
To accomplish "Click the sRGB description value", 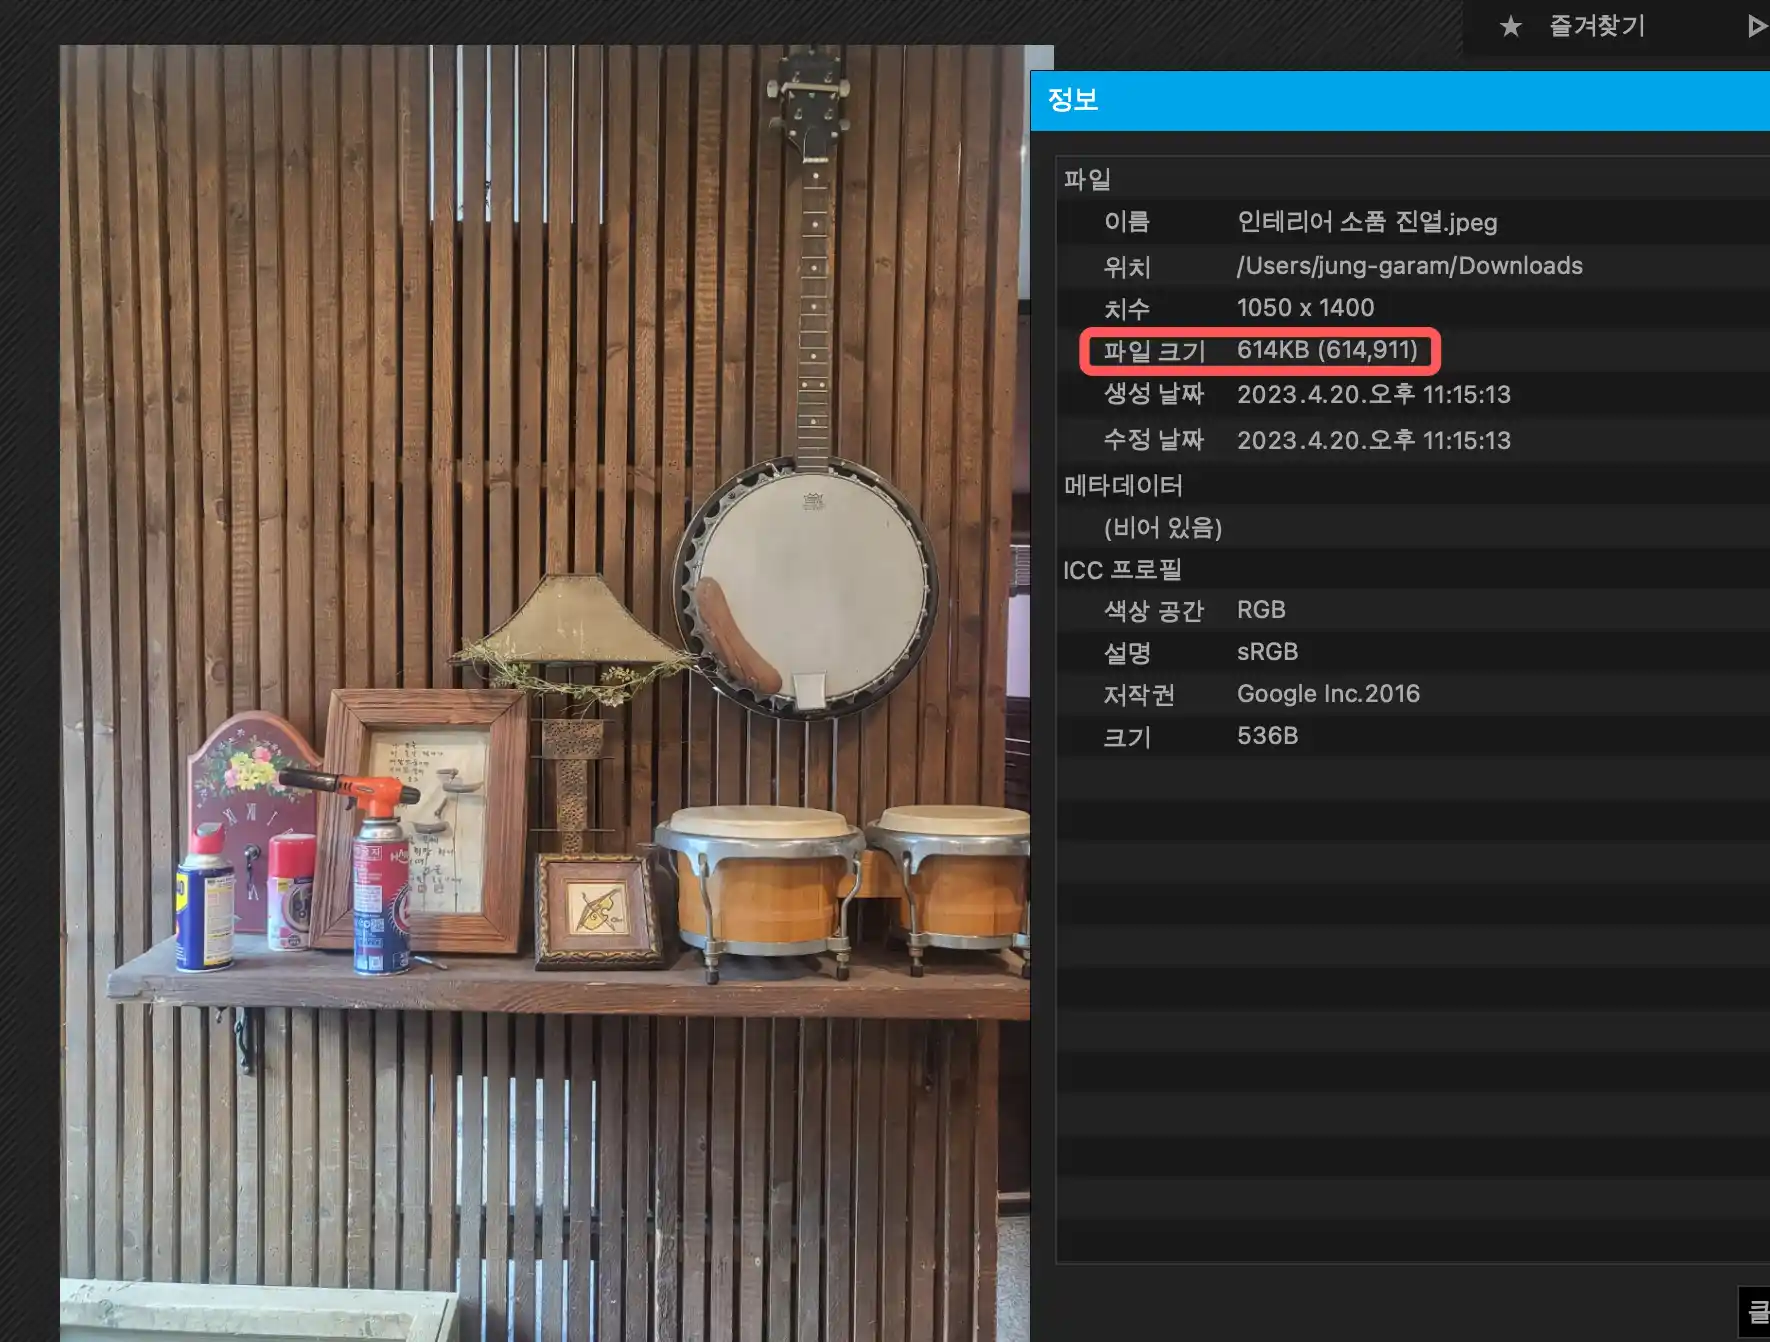I will pos(1267,651).
